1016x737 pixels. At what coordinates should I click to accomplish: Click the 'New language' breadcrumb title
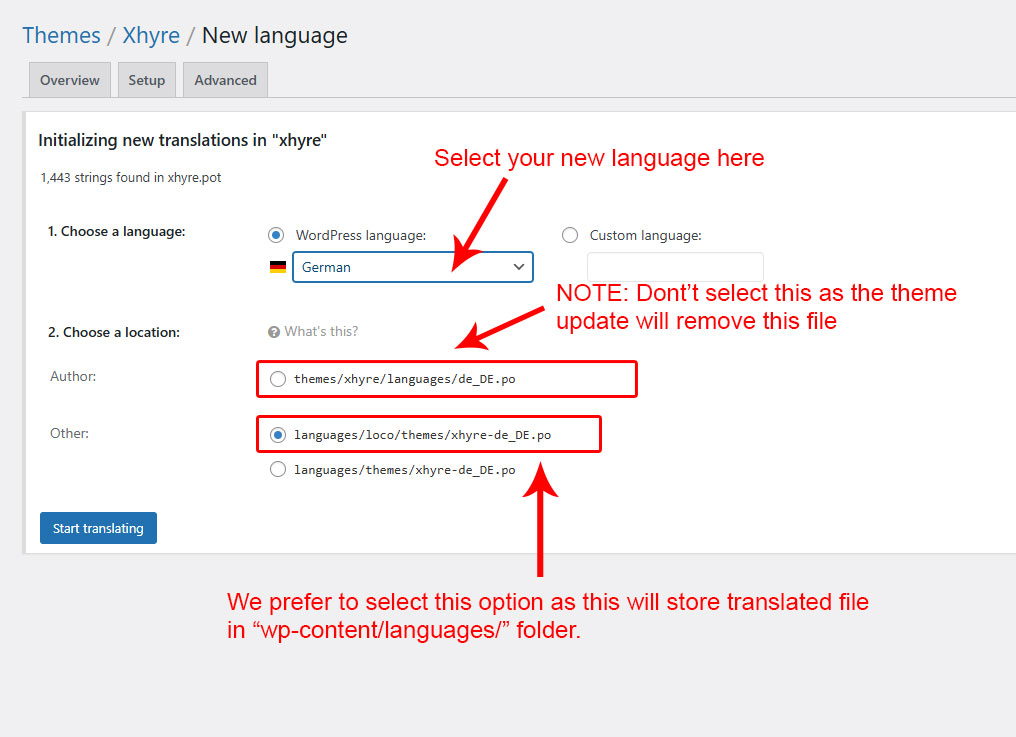275,36
